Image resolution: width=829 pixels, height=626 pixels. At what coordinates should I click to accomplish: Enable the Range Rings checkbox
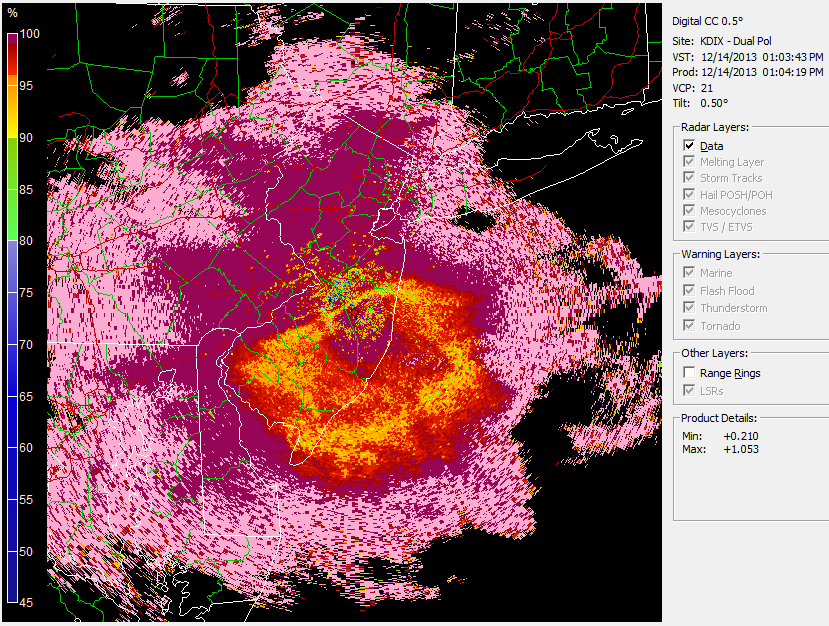689,372
